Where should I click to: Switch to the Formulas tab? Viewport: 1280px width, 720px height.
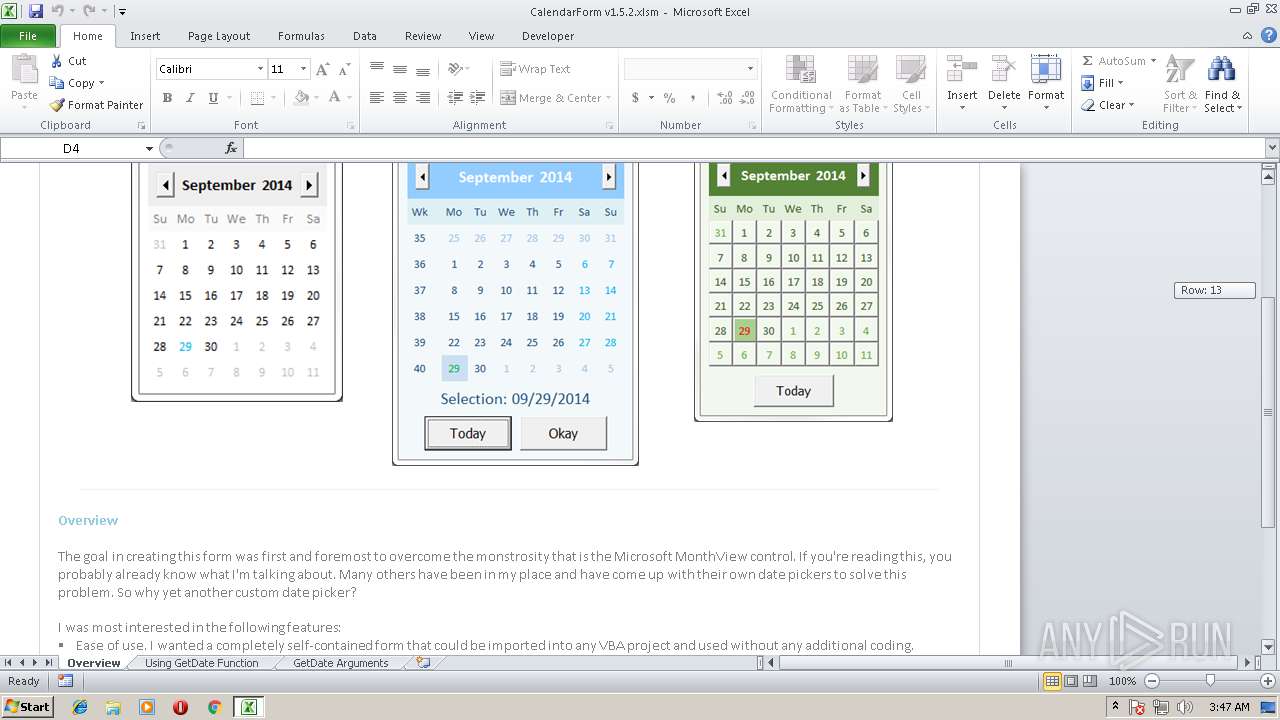pos(301,36)
